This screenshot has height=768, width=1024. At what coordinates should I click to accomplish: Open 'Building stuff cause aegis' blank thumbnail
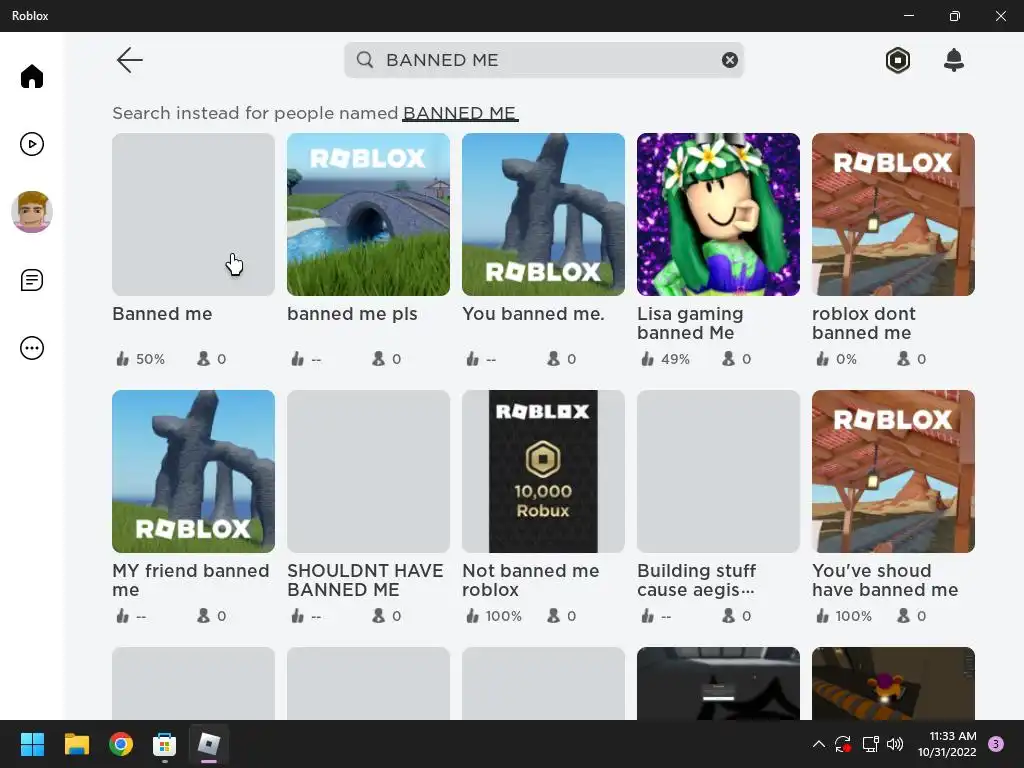[718, 472]
